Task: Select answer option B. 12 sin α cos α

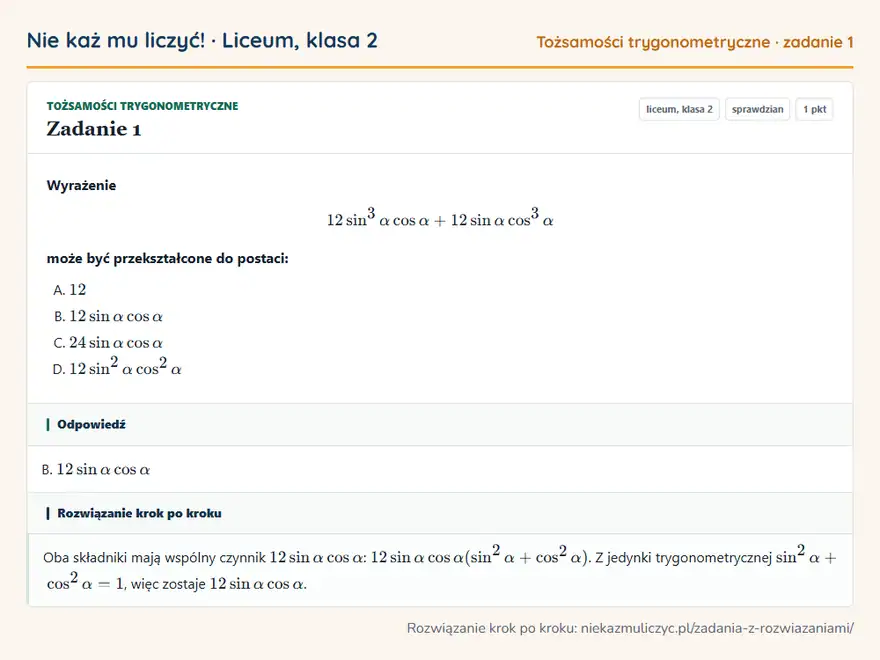Action: 108,317
